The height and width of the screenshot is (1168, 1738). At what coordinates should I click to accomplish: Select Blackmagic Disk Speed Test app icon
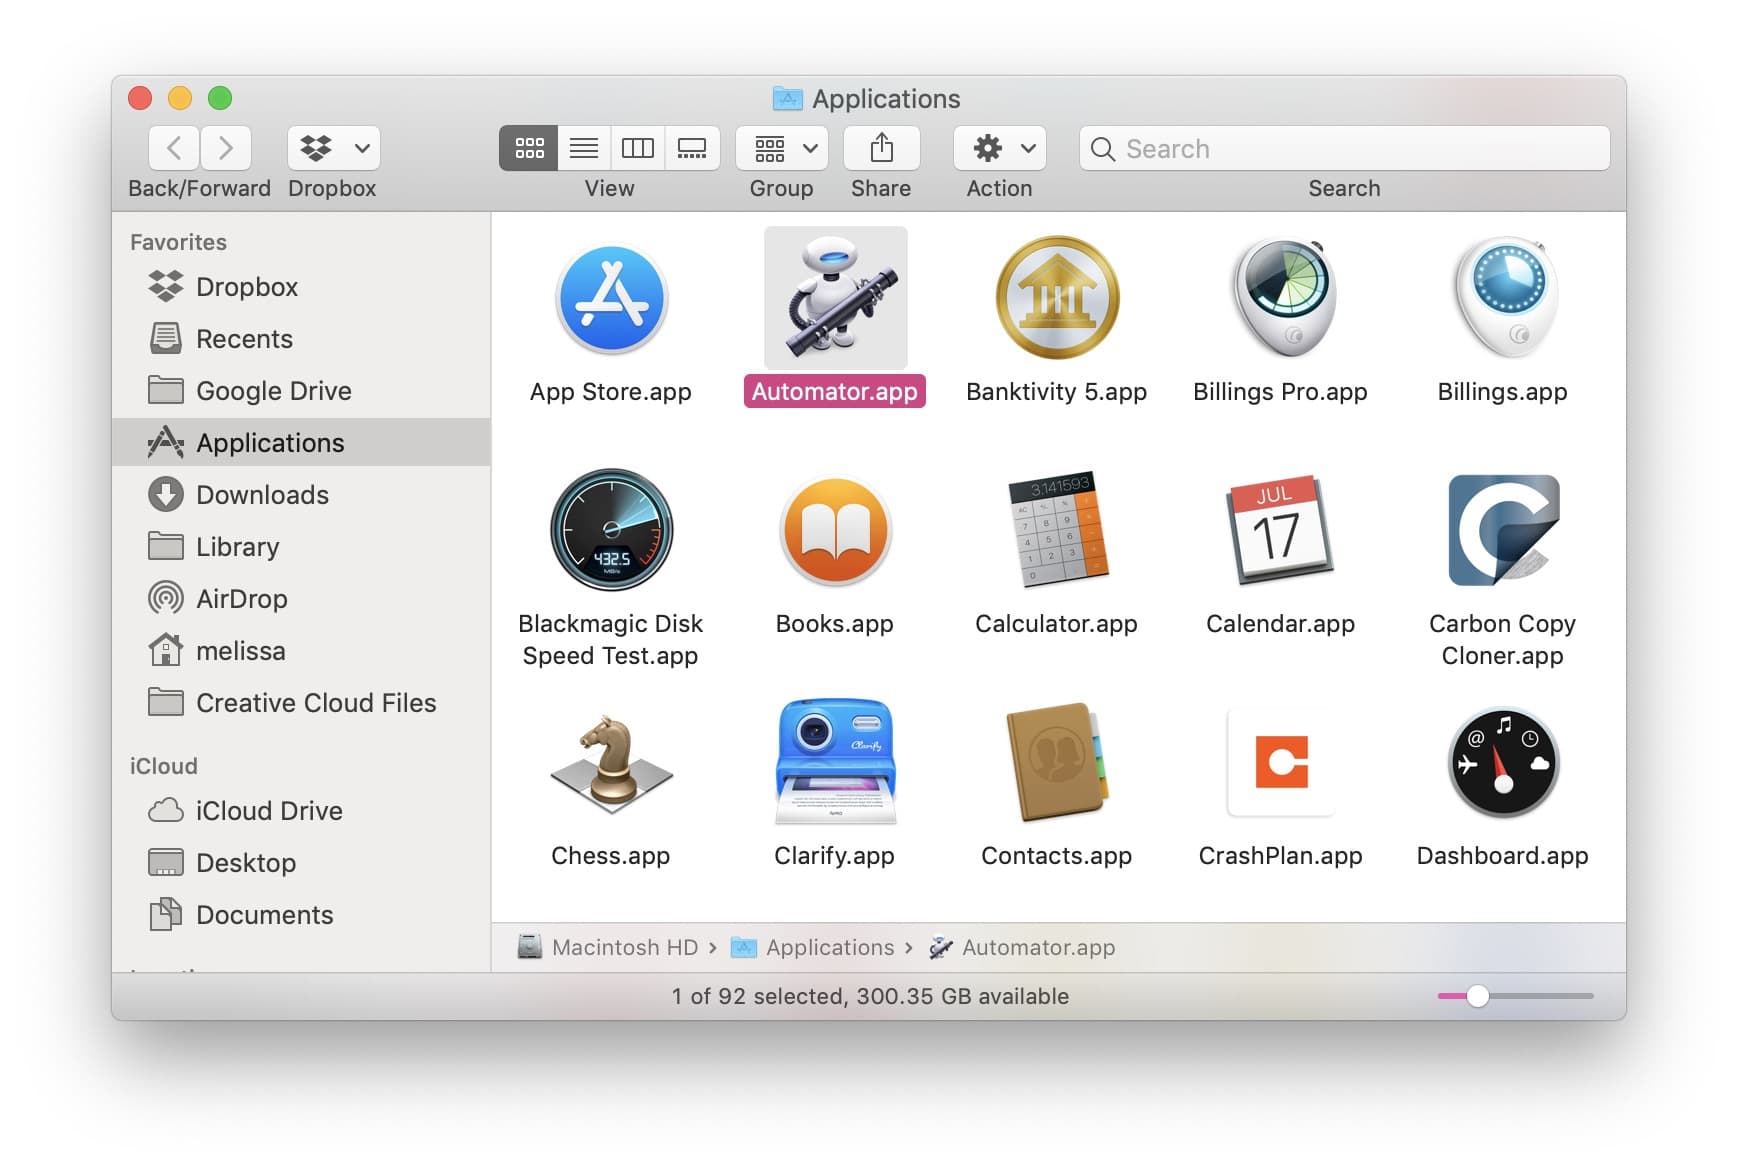point(611,529)
